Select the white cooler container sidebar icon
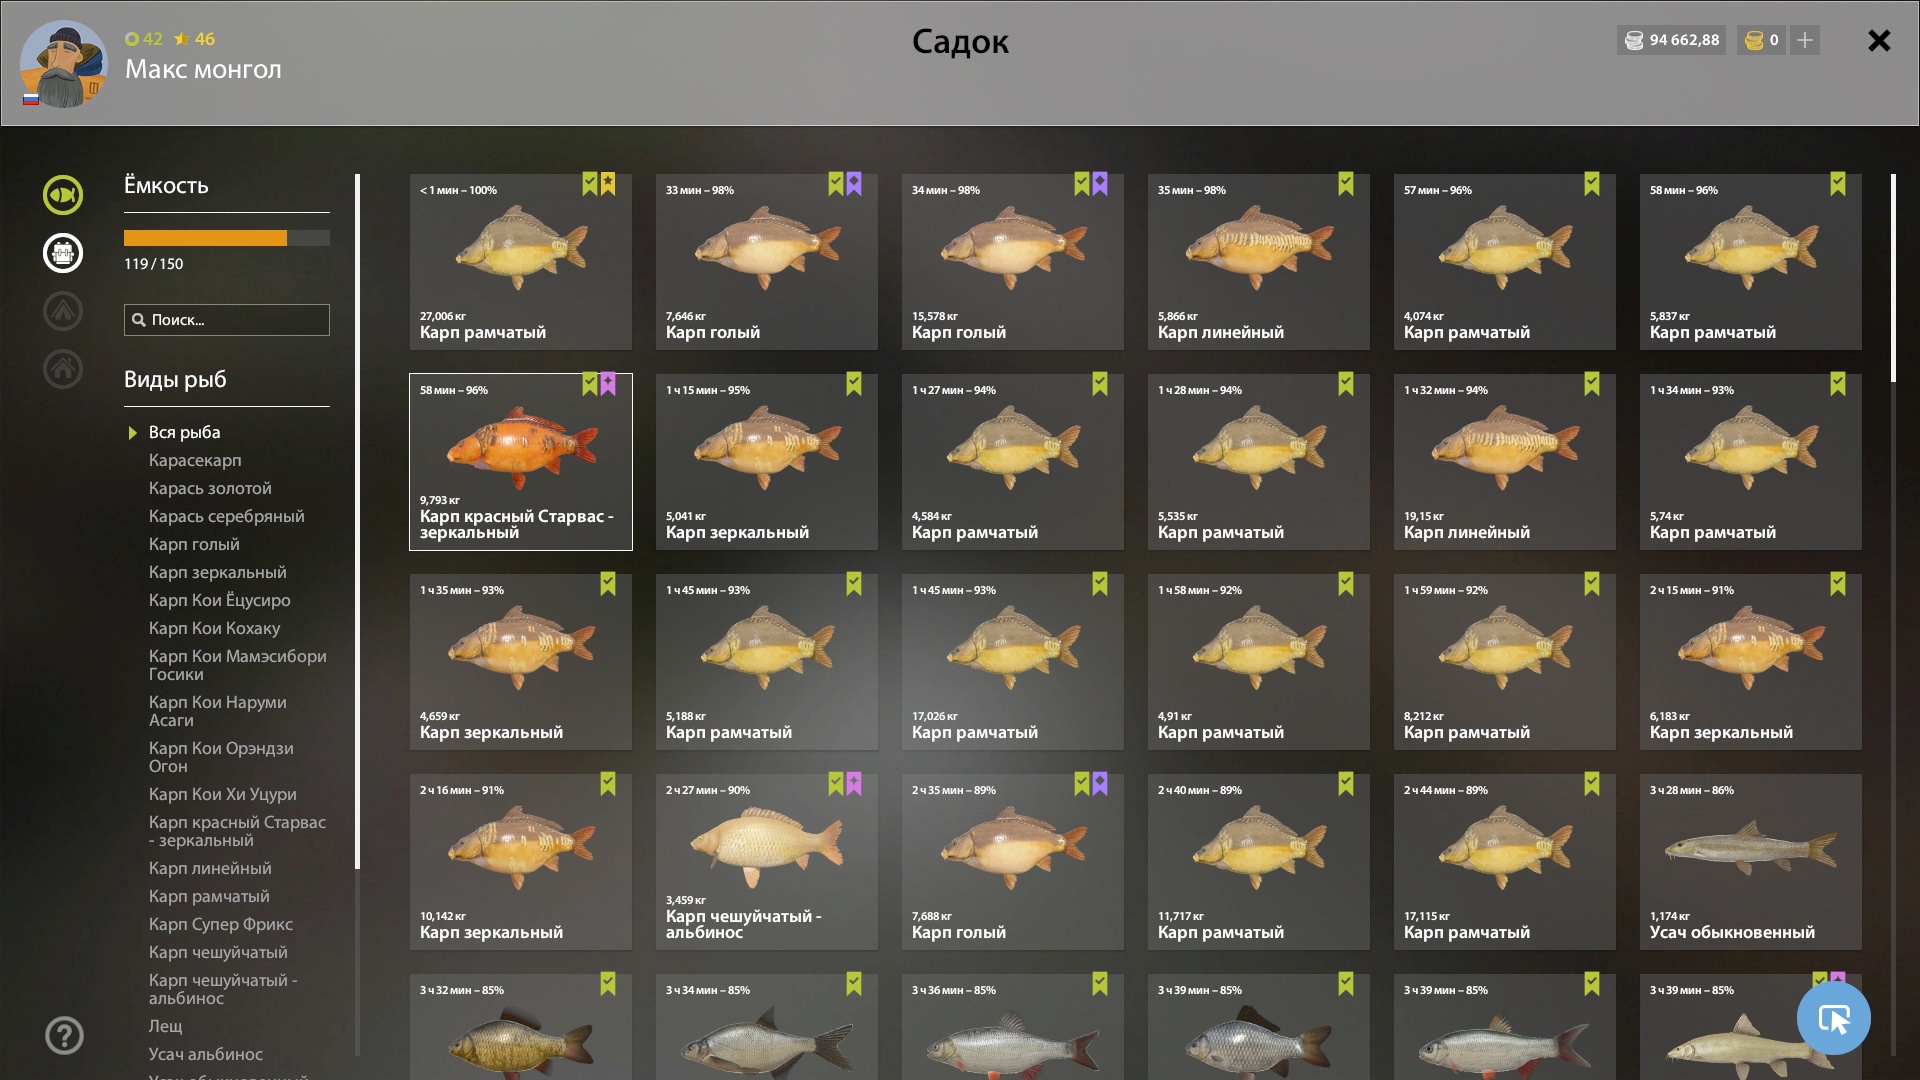Image resolution: width=1920 pixels, height=1080 pixels. pyautogui.click(x=63, y=253)
